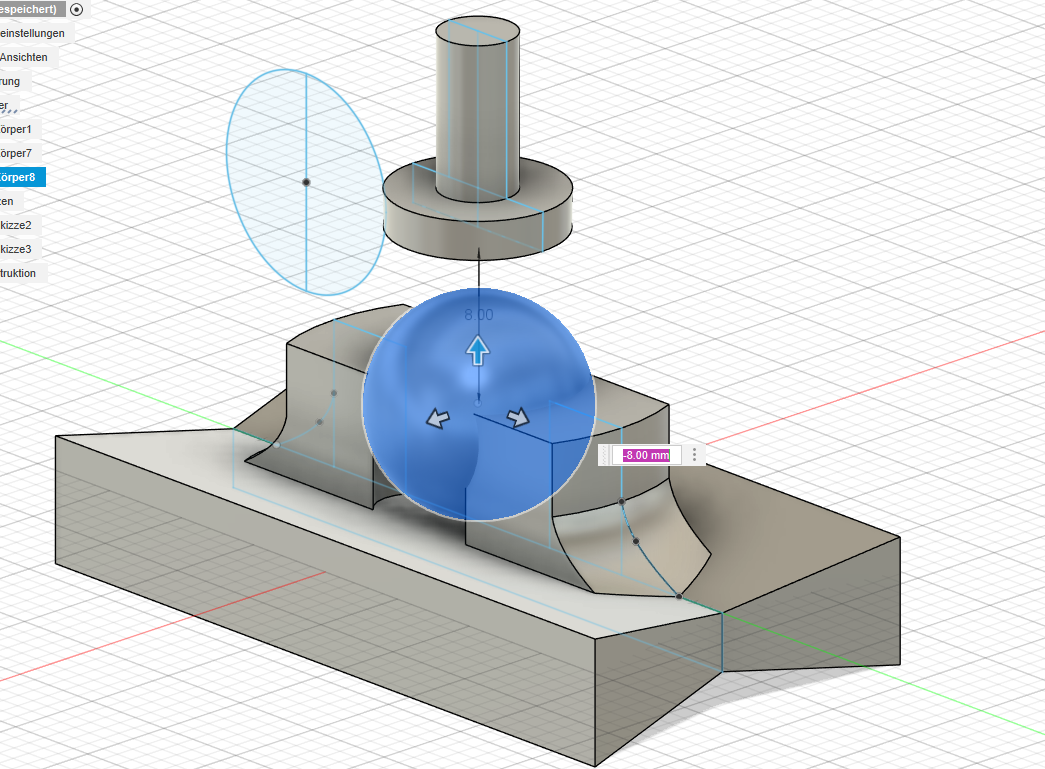The image size is (1045, 769).
Task: Click the -8.00 mm distance input field
Action: tap(646, 455)
